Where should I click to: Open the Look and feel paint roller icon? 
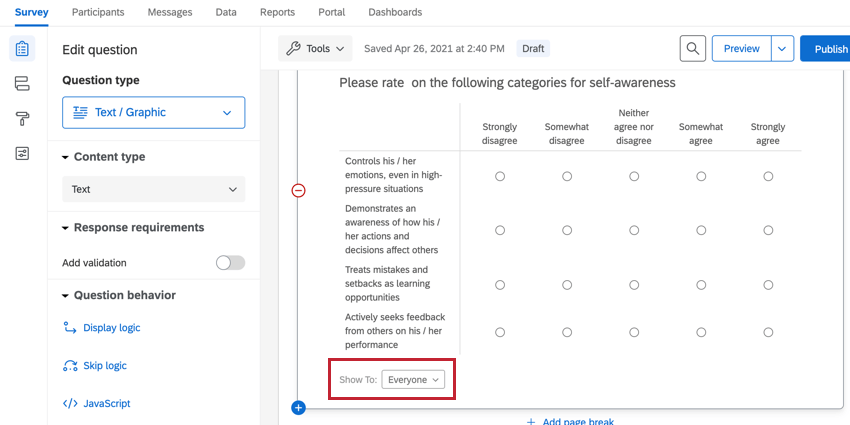click(x=22, y=119)
